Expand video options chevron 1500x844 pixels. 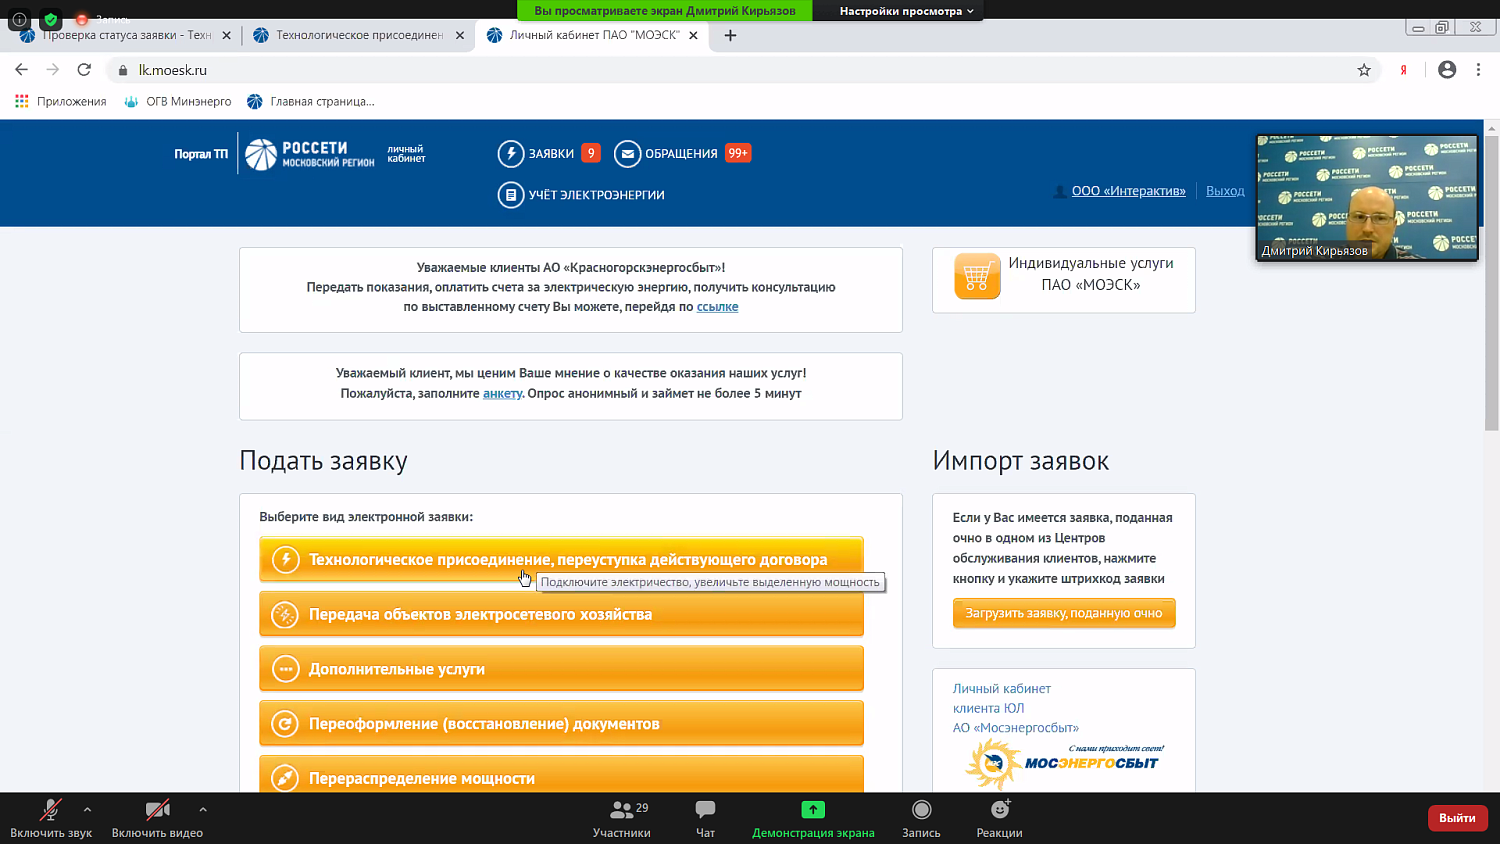pos(203,809)
